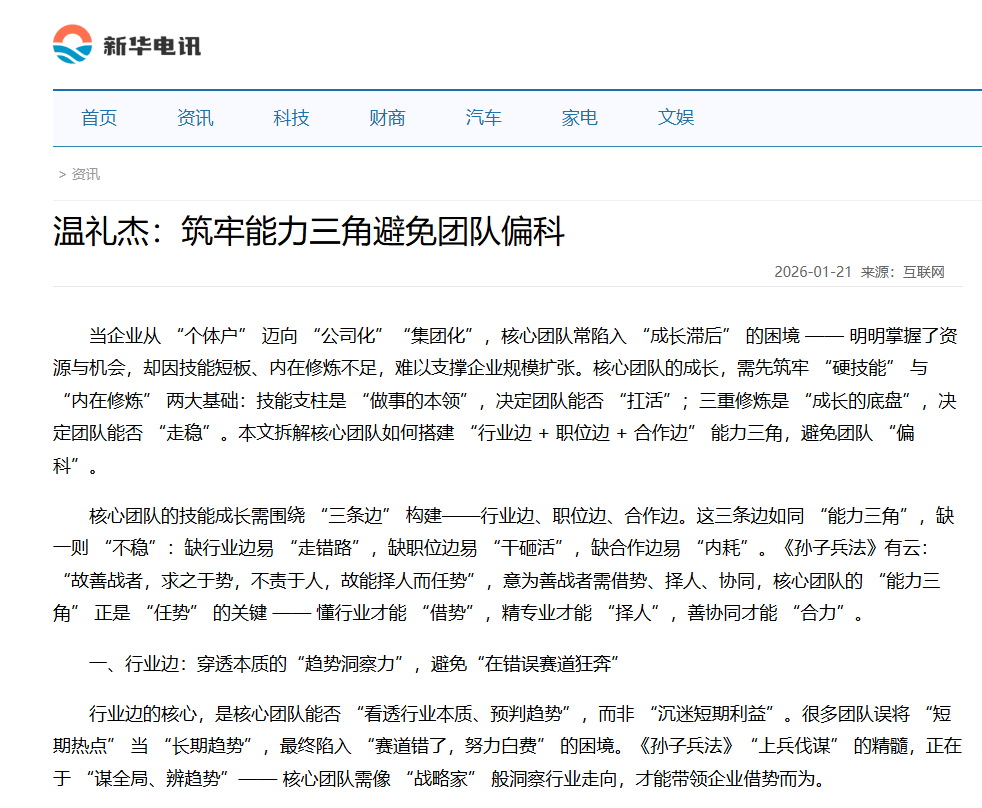Open the 汽车 automotive section
The height and width of the screenshot is (808, 982).
[x=482, y=118]
